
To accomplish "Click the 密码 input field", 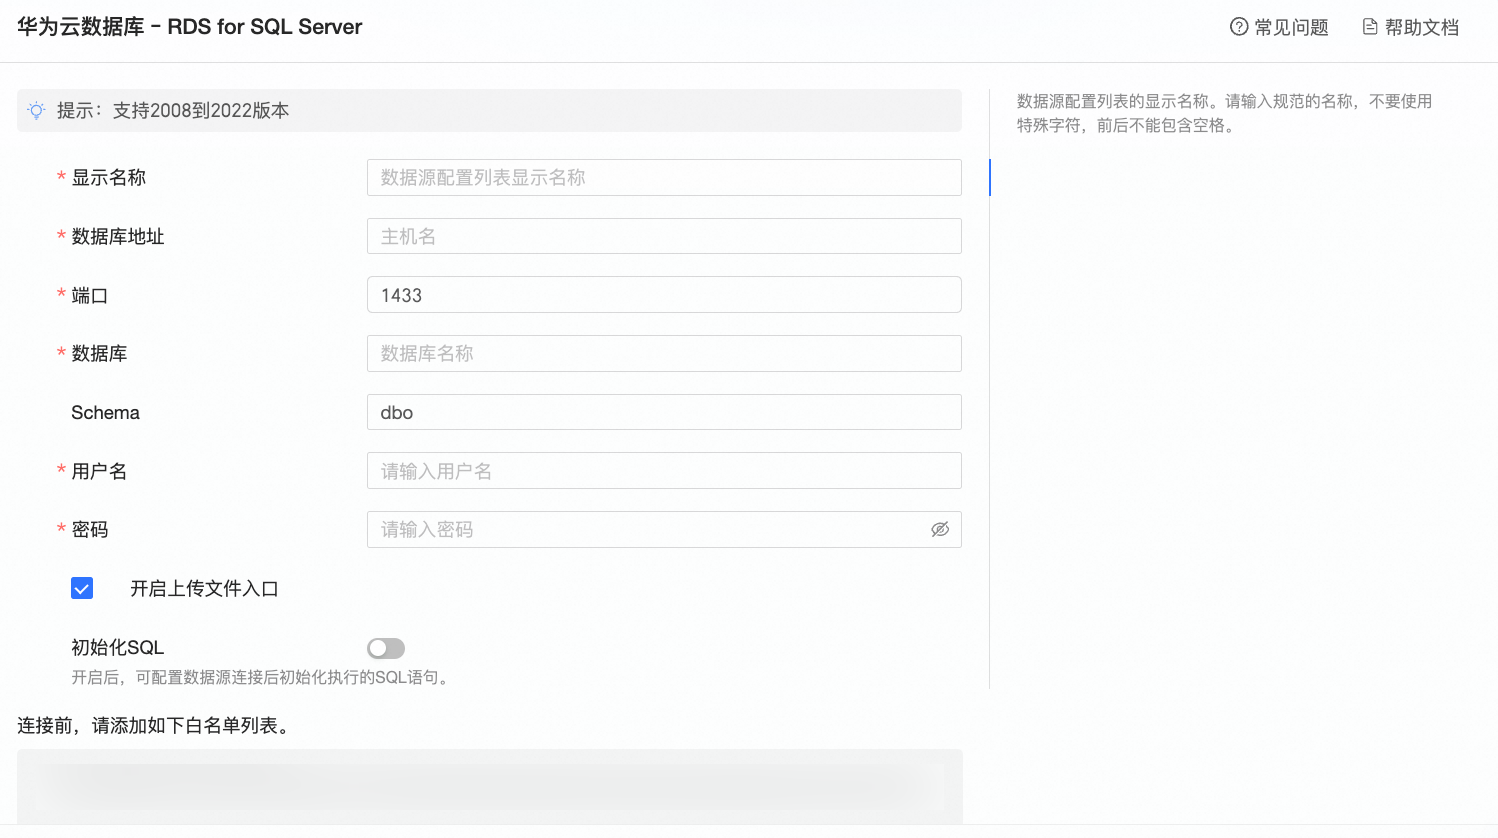I will tap(664, 530).
